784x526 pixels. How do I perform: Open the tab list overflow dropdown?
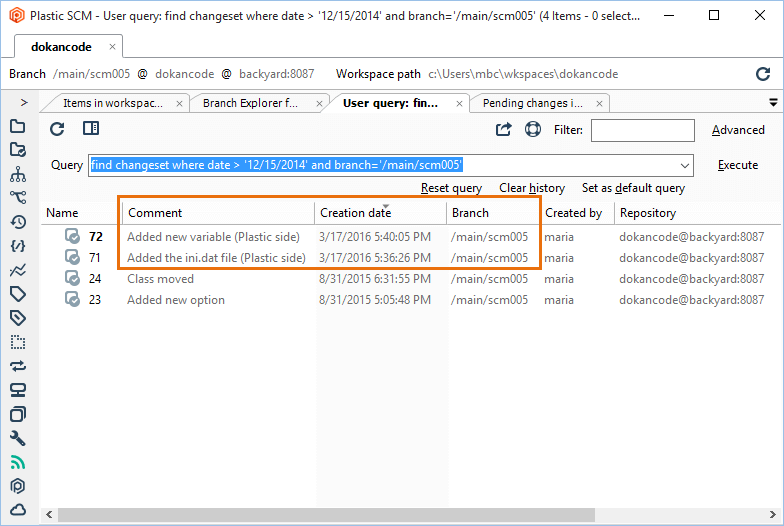coord(772,102)
